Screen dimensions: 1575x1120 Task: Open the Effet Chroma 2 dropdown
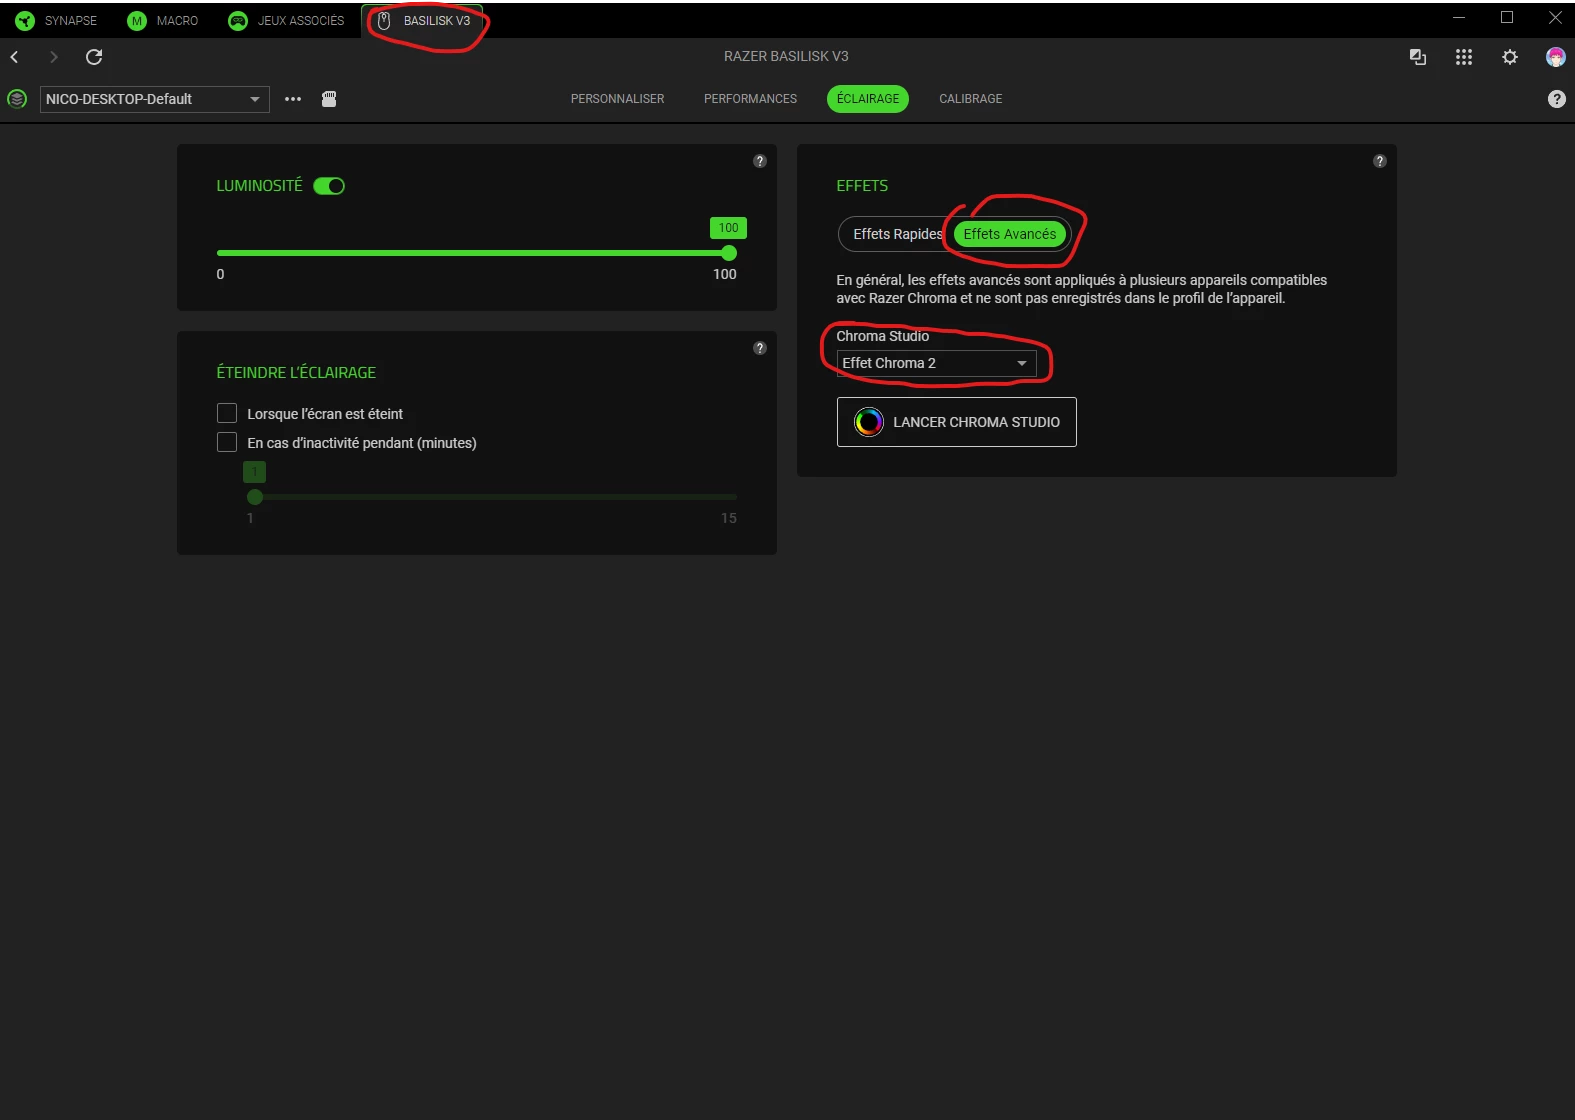(x=936, y=363)
